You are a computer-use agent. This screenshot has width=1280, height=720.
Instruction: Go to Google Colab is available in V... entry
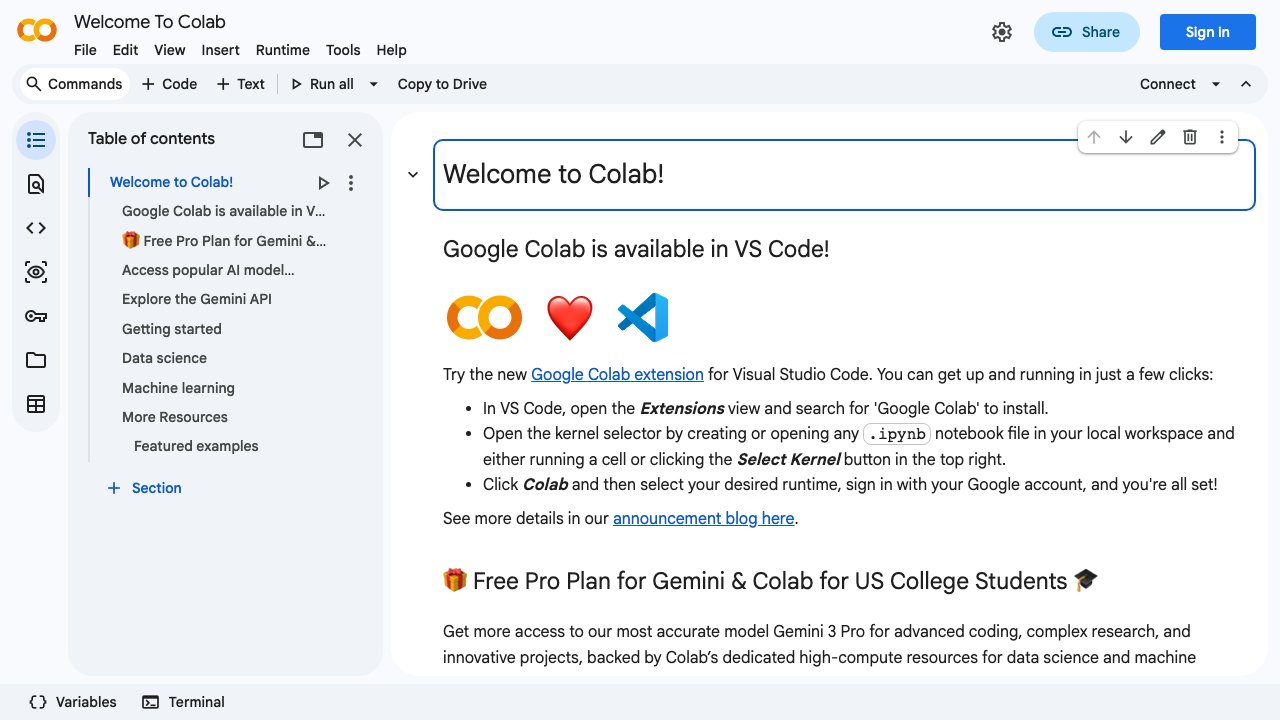pos(224,211)
